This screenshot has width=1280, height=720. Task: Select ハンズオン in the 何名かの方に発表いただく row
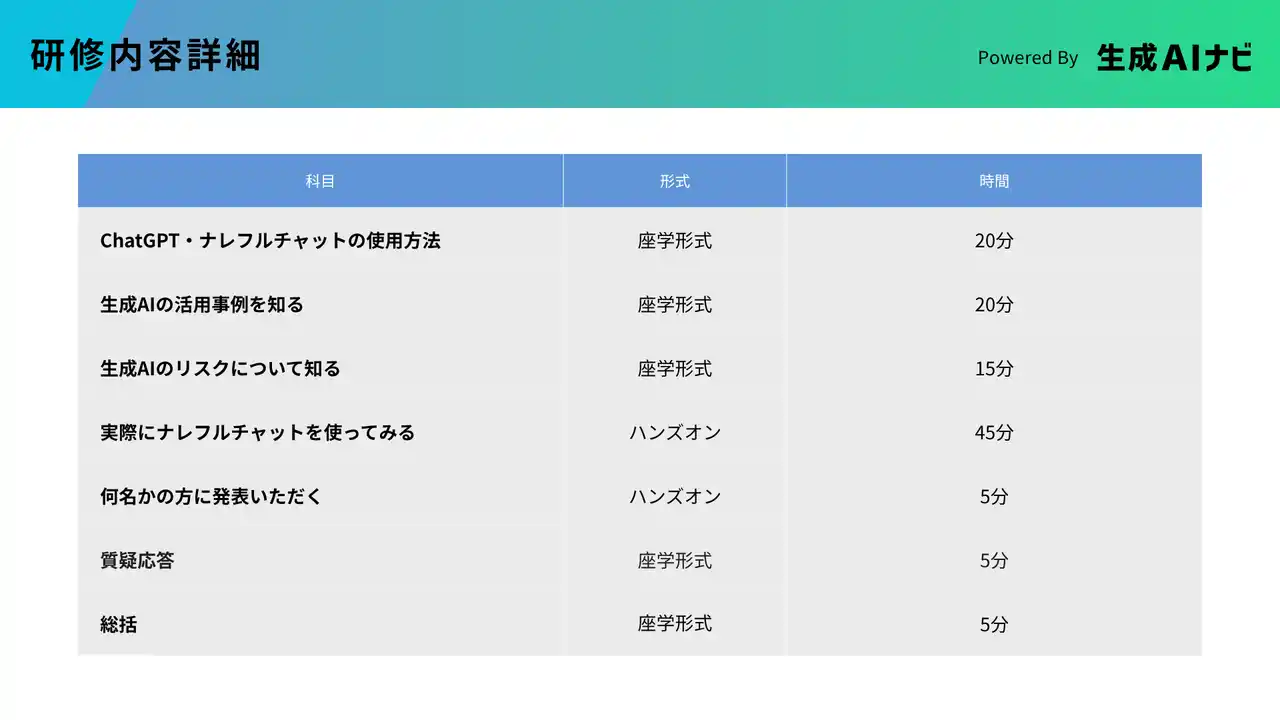tap(675, 496)
